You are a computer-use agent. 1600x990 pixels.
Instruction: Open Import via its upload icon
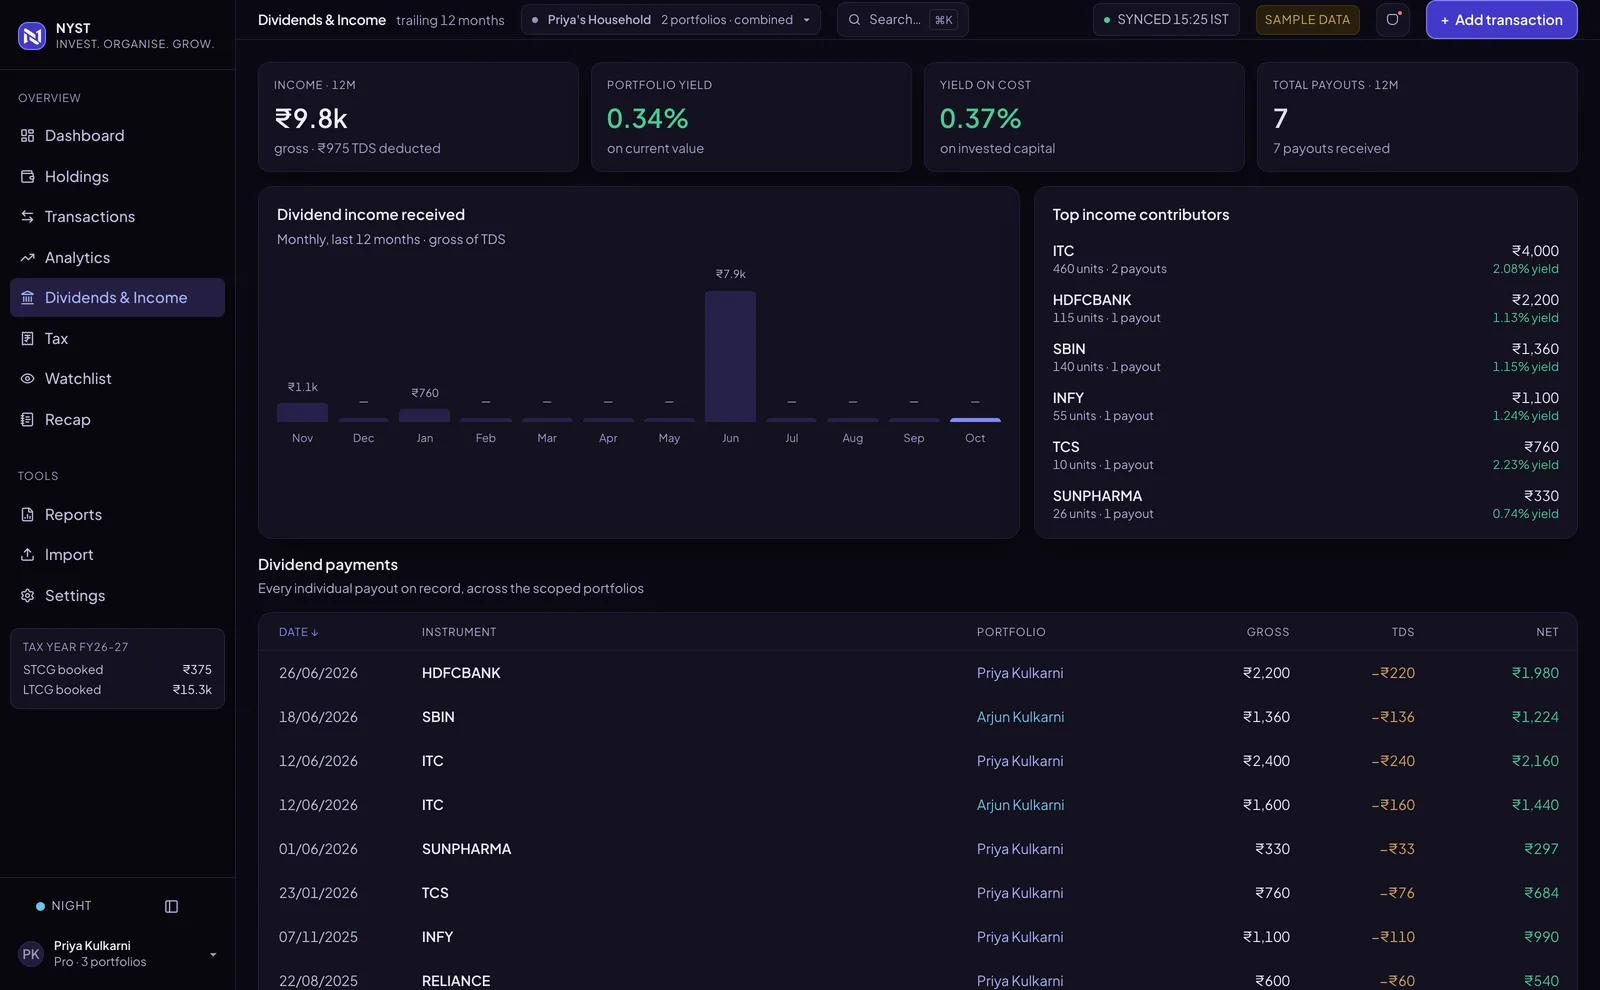[x=27, y=554]
